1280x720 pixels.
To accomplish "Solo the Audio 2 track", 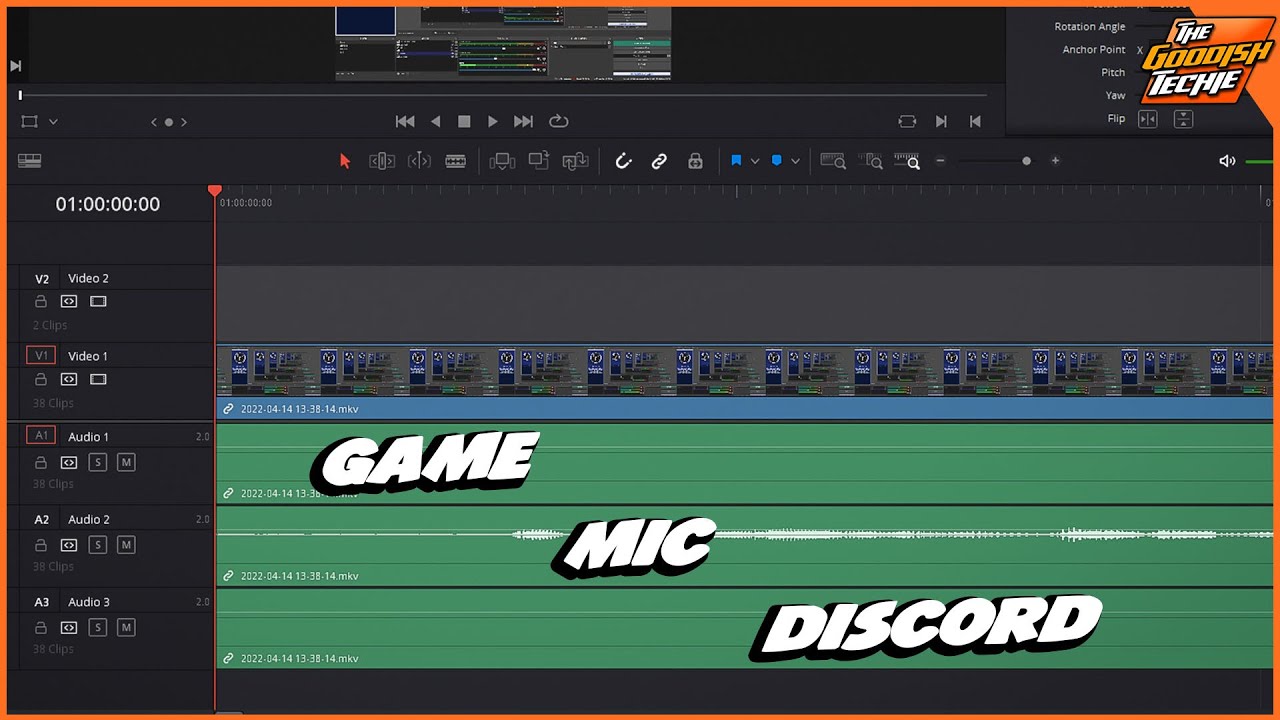I will 97,545.
